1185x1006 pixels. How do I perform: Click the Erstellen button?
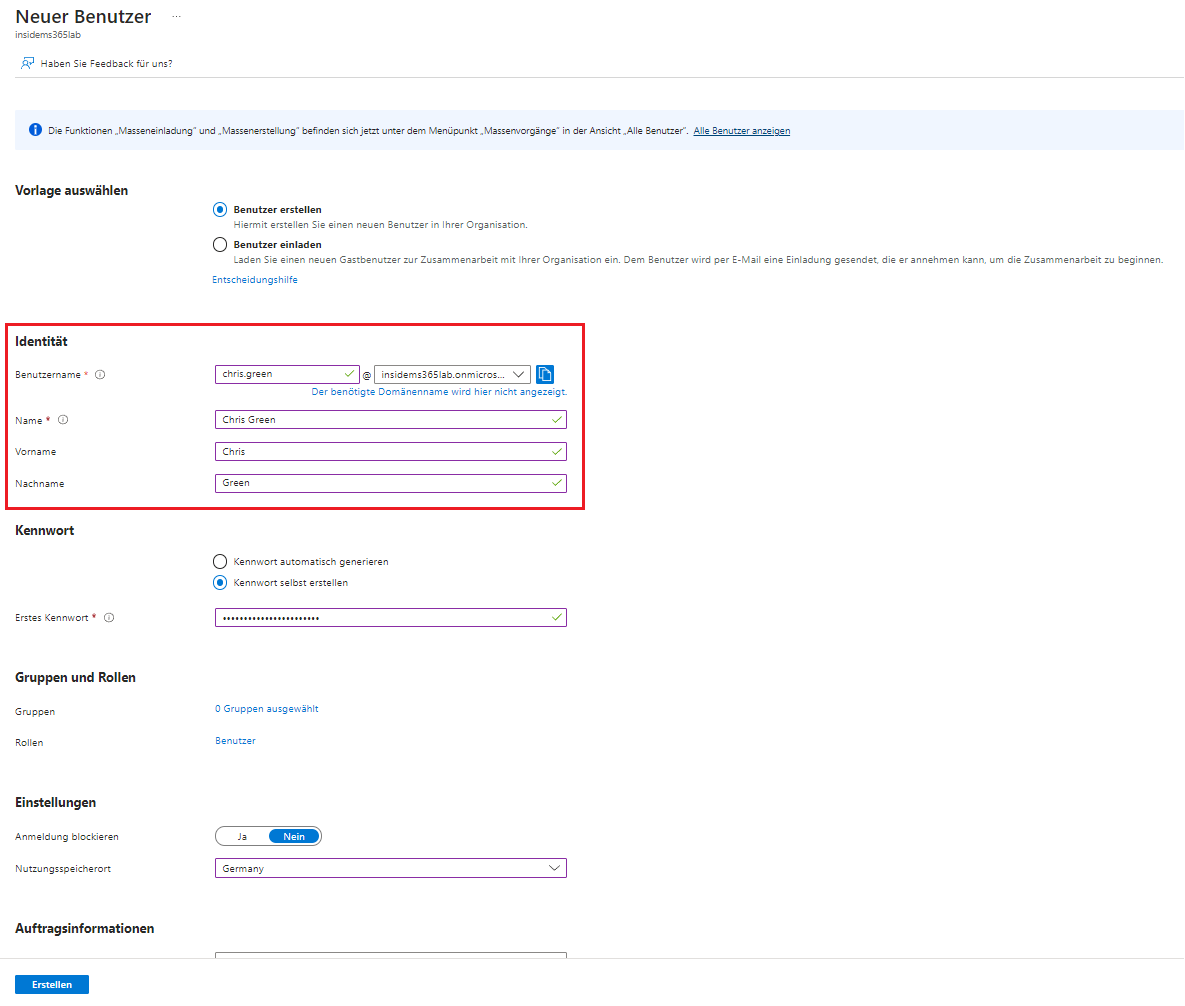pyautogui.click(x=52, y=984)
